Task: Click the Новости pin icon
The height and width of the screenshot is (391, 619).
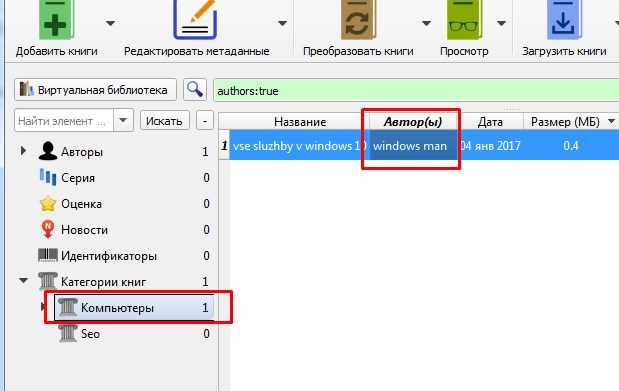Action: point(48,229)
